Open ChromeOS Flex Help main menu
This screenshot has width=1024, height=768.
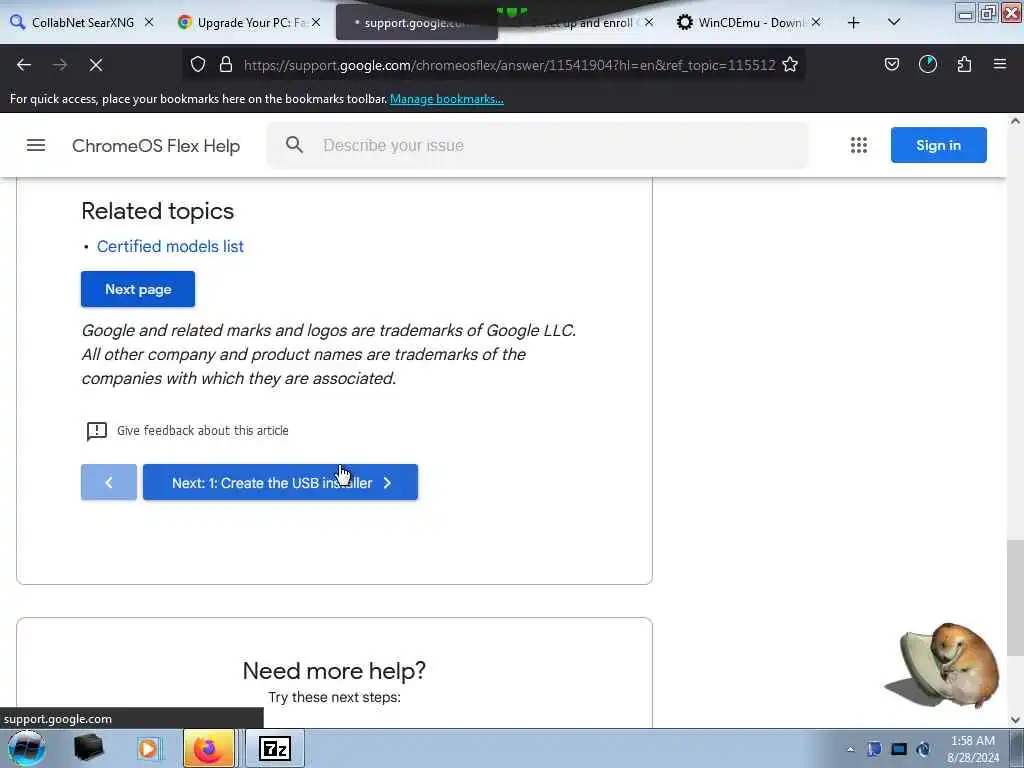36,145
